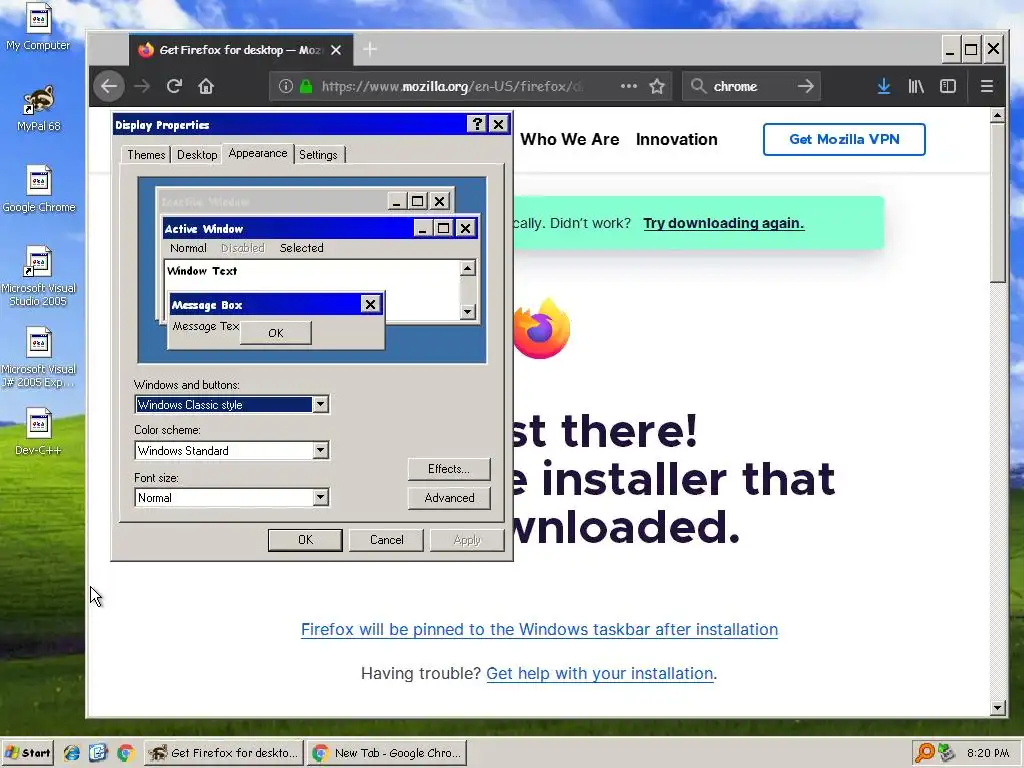Bookmark this page with star icon
The image size is (1024, 768).
pyautogui.click(x=657, y=86)
